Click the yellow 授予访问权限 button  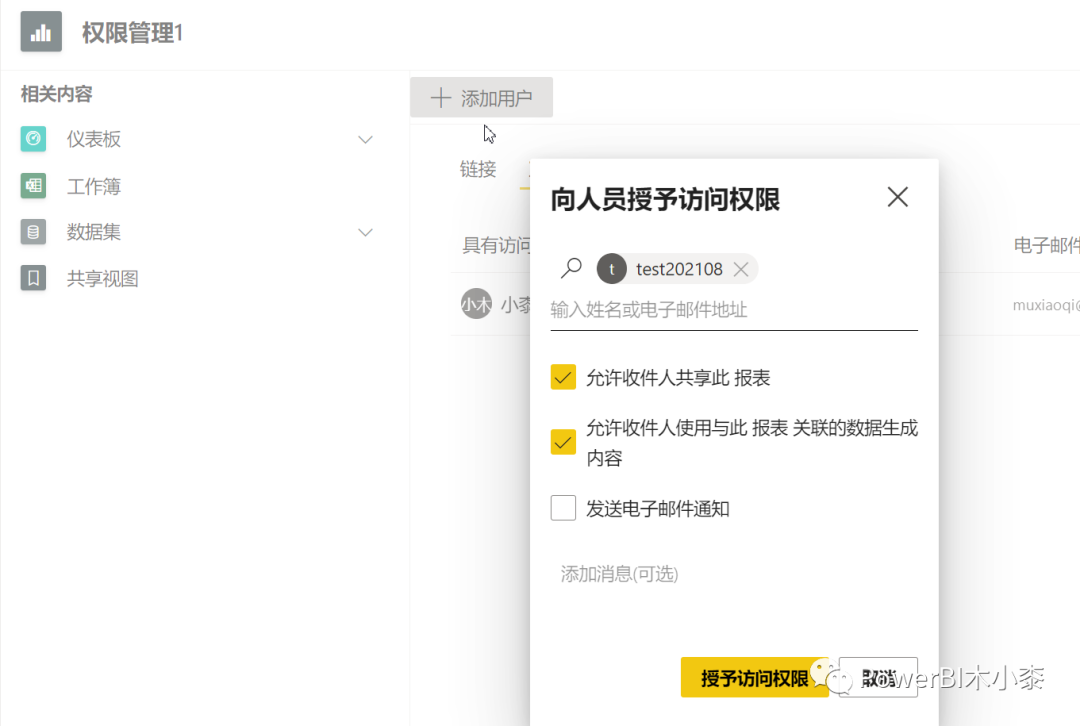754,678
